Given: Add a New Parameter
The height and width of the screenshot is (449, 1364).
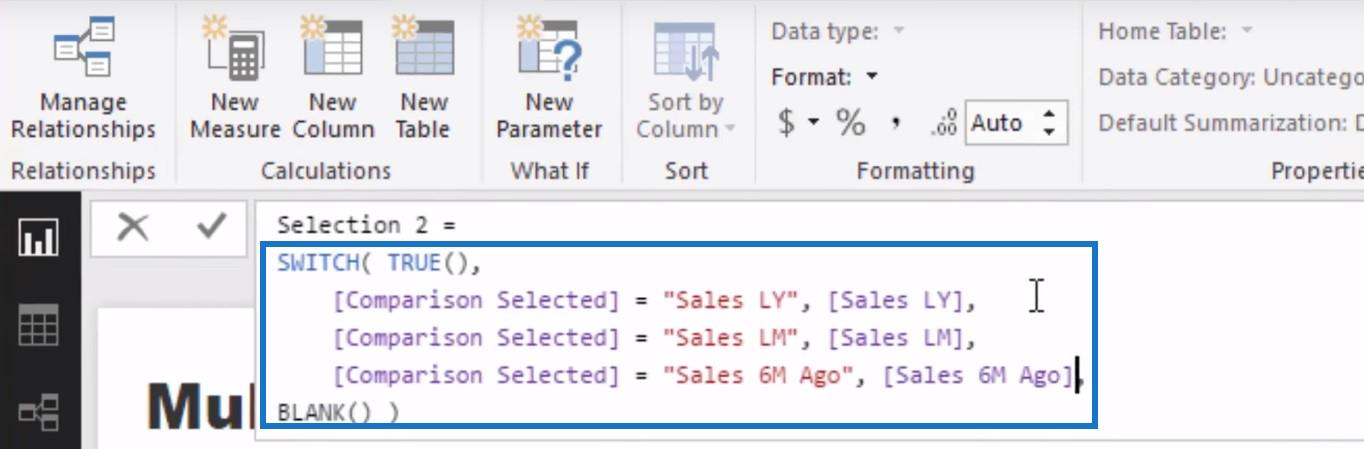Looking at the screenshot, I should tap(549, 78).
